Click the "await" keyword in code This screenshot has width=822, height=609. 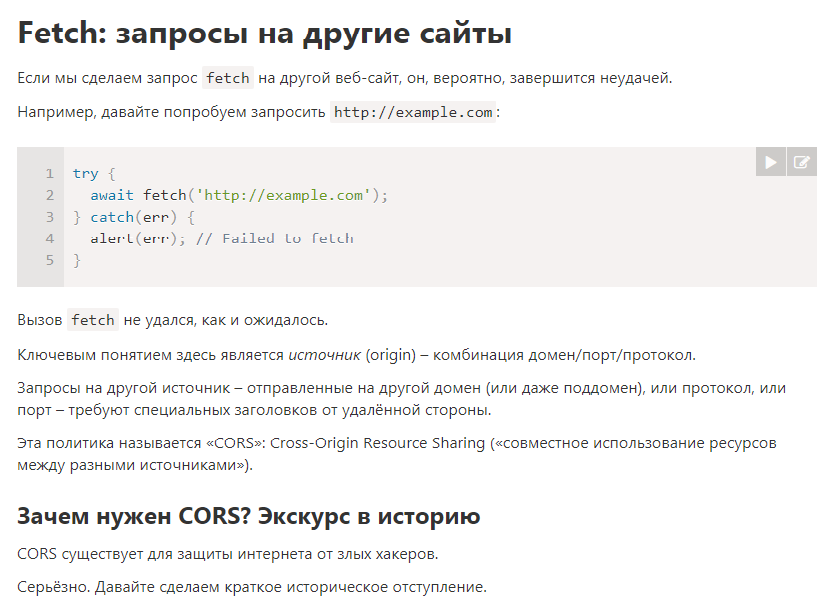[x=112, y=195]
